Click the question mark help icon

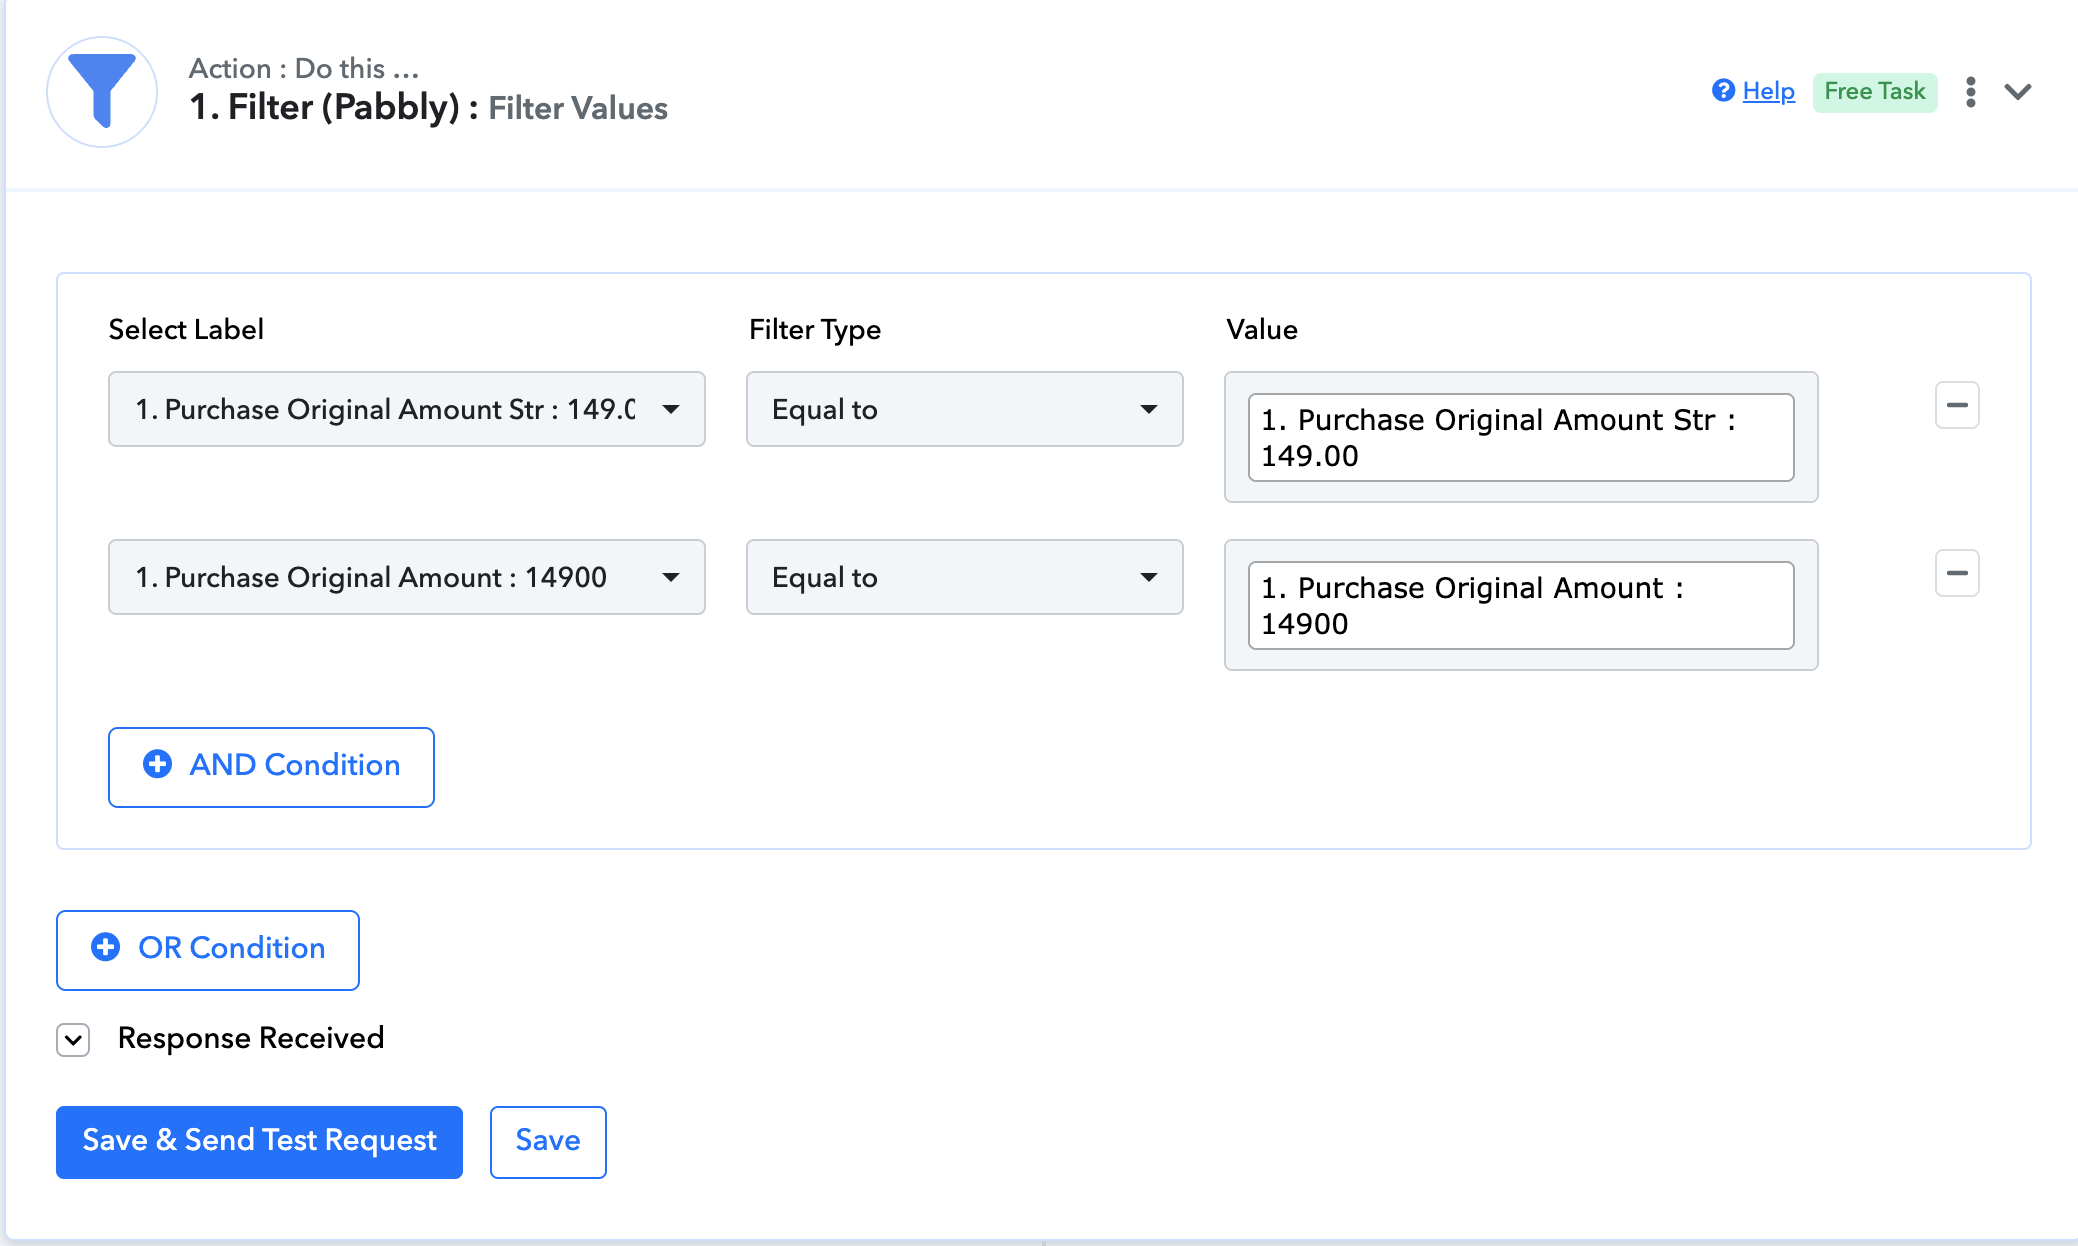(1723, 91)
